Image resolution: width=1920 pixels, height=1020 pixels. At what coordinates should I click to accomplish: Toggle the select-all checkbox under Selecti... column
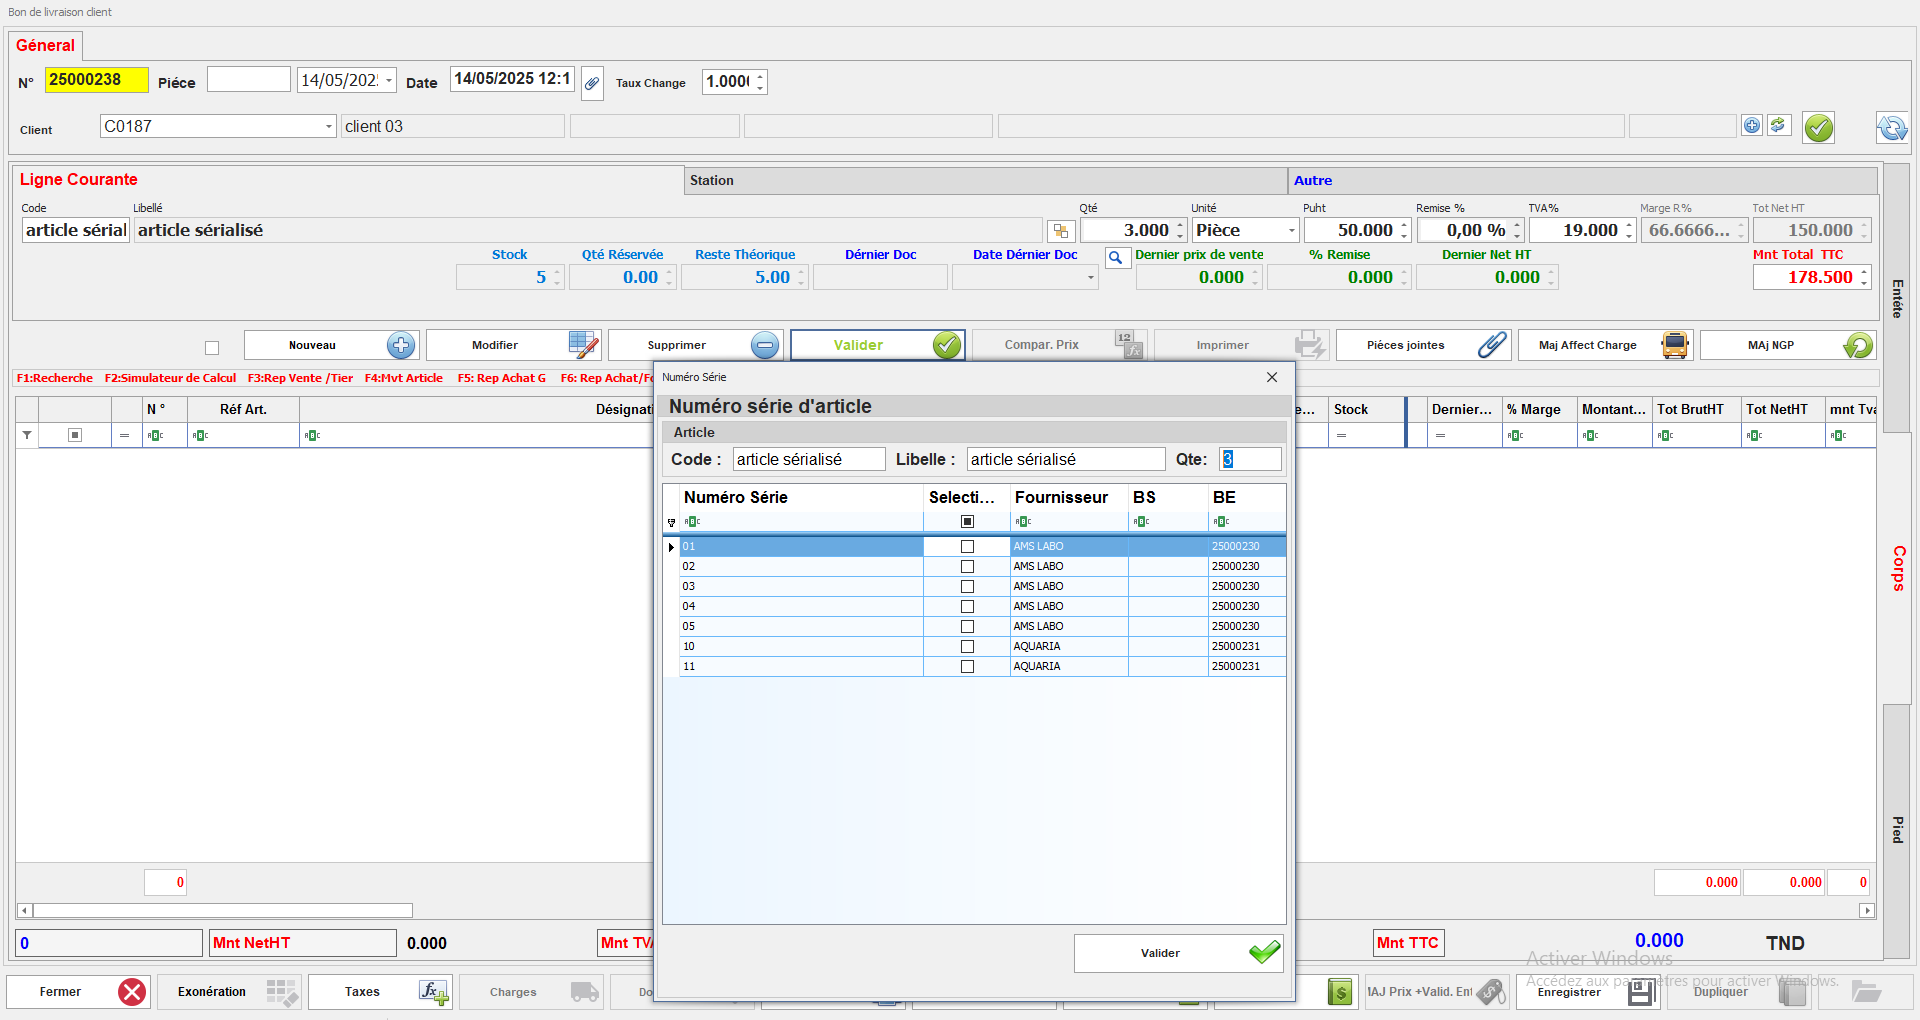967,522
